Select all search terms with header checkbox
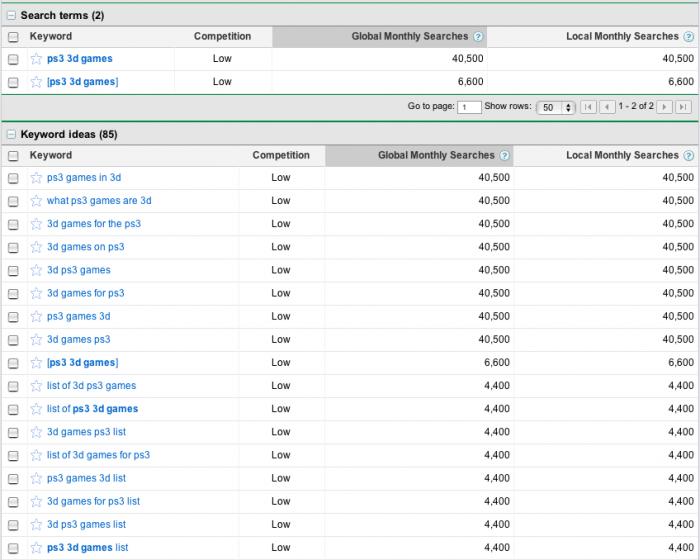 click(x=13, y=37)
